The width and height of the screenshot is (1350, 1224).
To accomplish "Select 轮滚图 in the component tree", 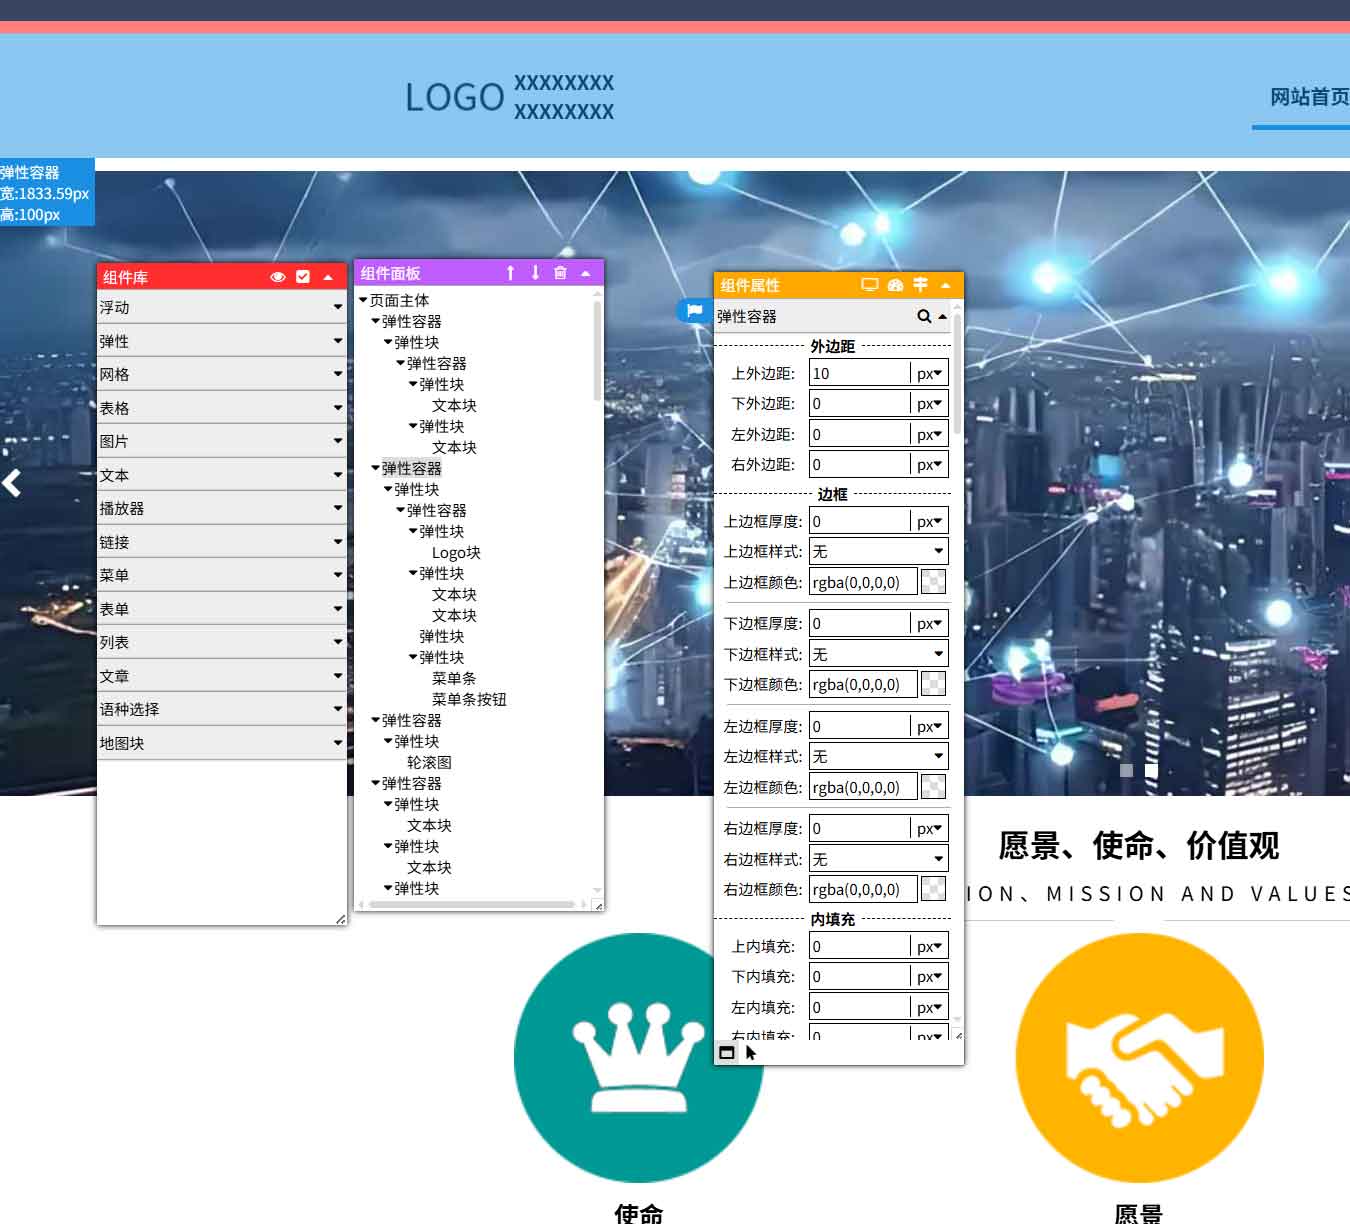I will [x=429, y=762].
